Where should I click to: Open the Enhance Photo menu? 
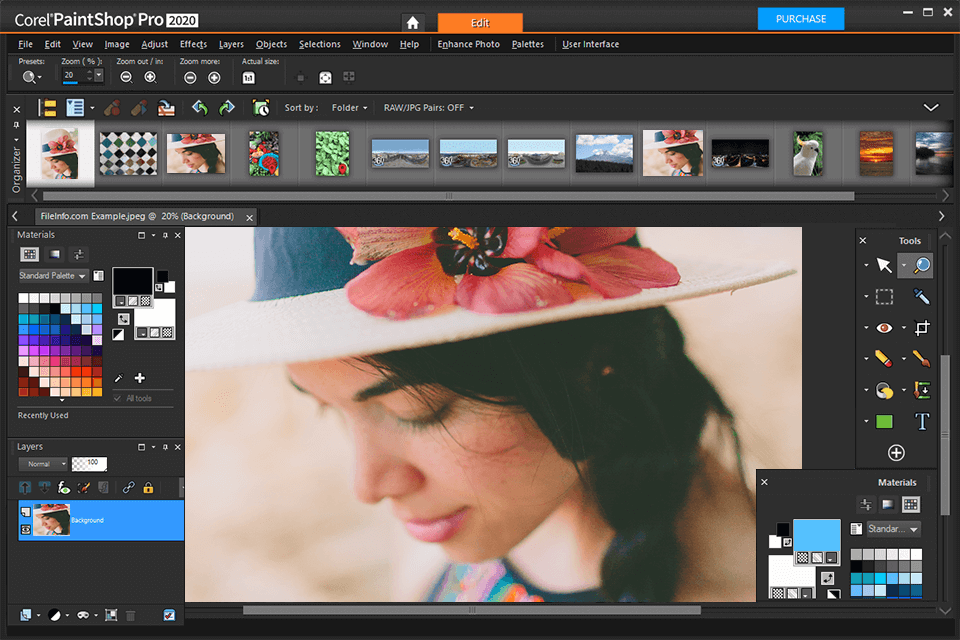tap(468, 44)
